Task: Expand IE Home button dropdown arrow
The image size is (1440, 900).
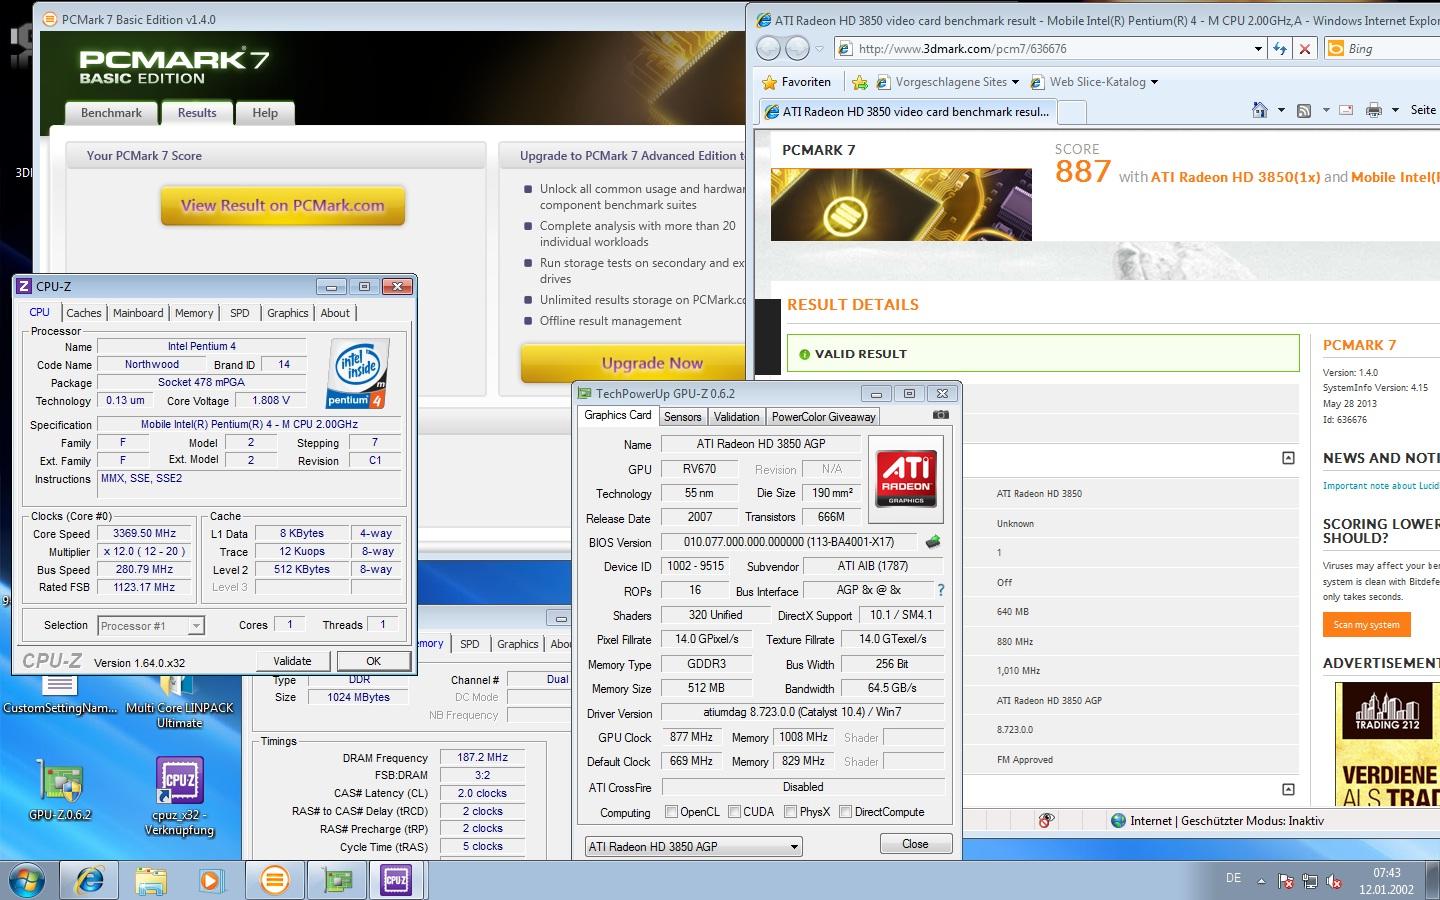Action: coord(1281,110)
